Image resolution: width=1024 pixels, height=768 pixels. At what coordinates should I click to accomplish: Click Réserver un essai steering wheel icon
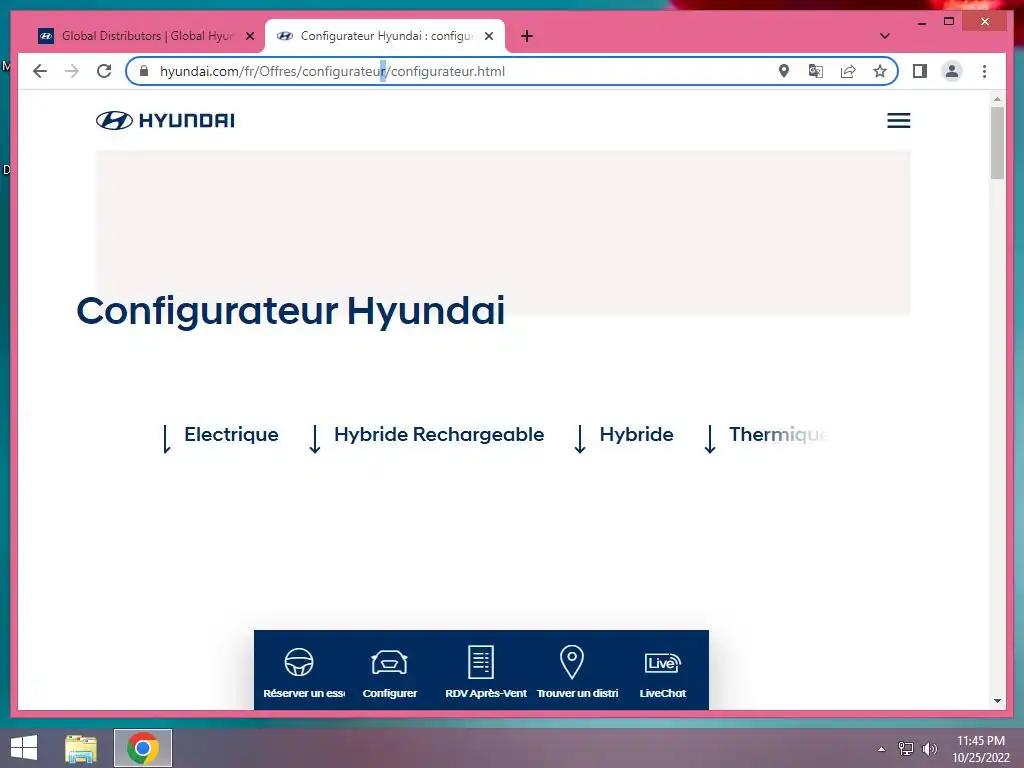(299, 662)
